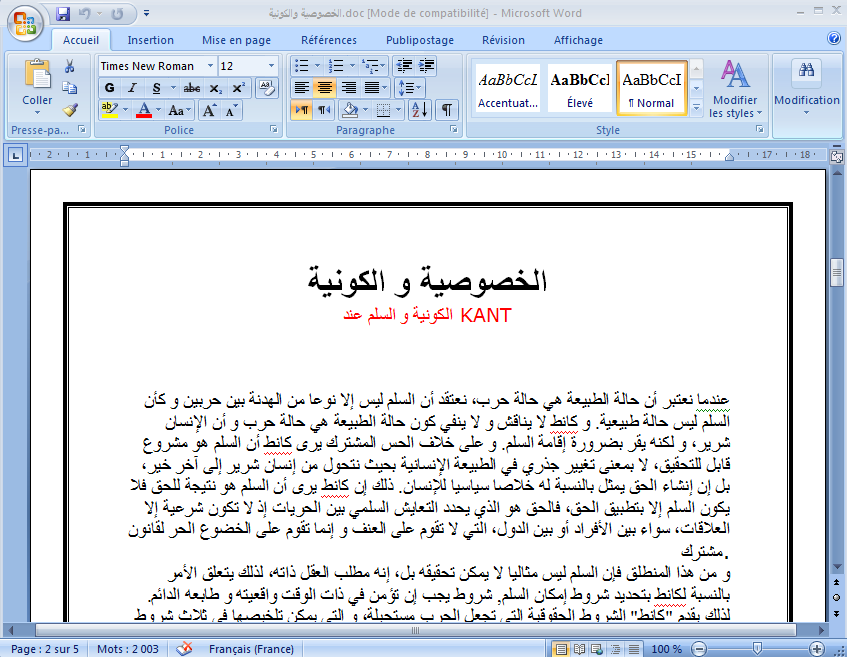The width and height of the screenshot is (847, 657).
Task: Open numbered list style dropdown
Action: [352, 66]
